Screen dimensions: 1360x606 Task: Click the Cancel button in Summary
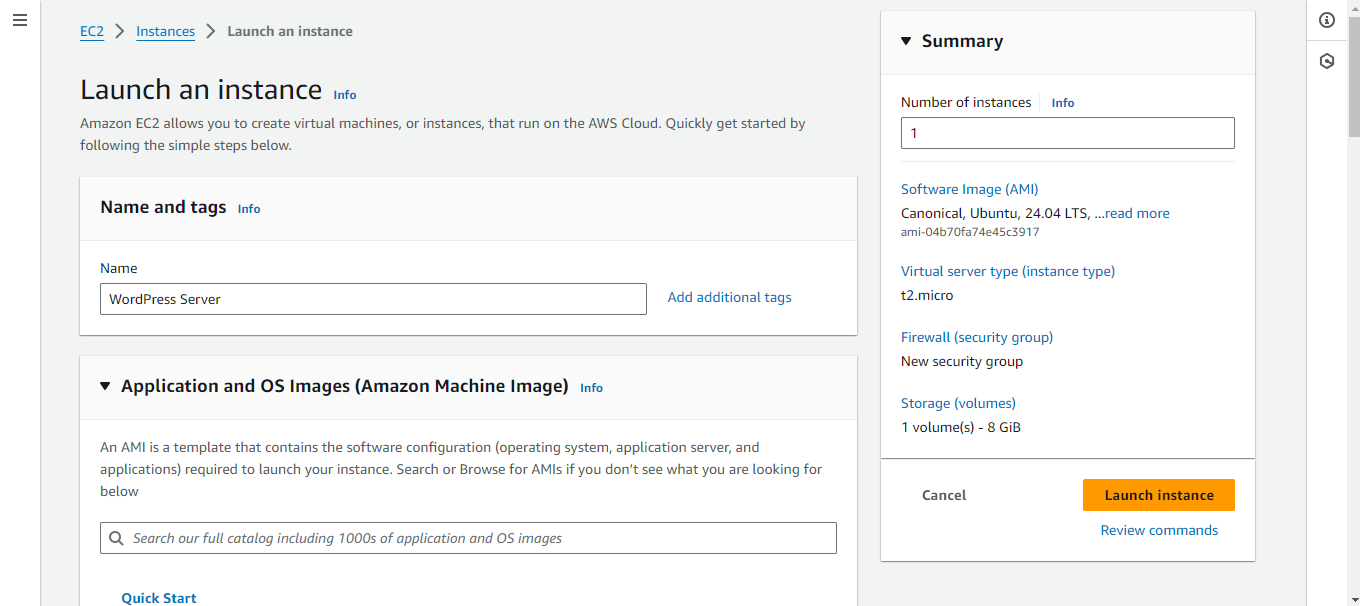(x=944, y=495)
